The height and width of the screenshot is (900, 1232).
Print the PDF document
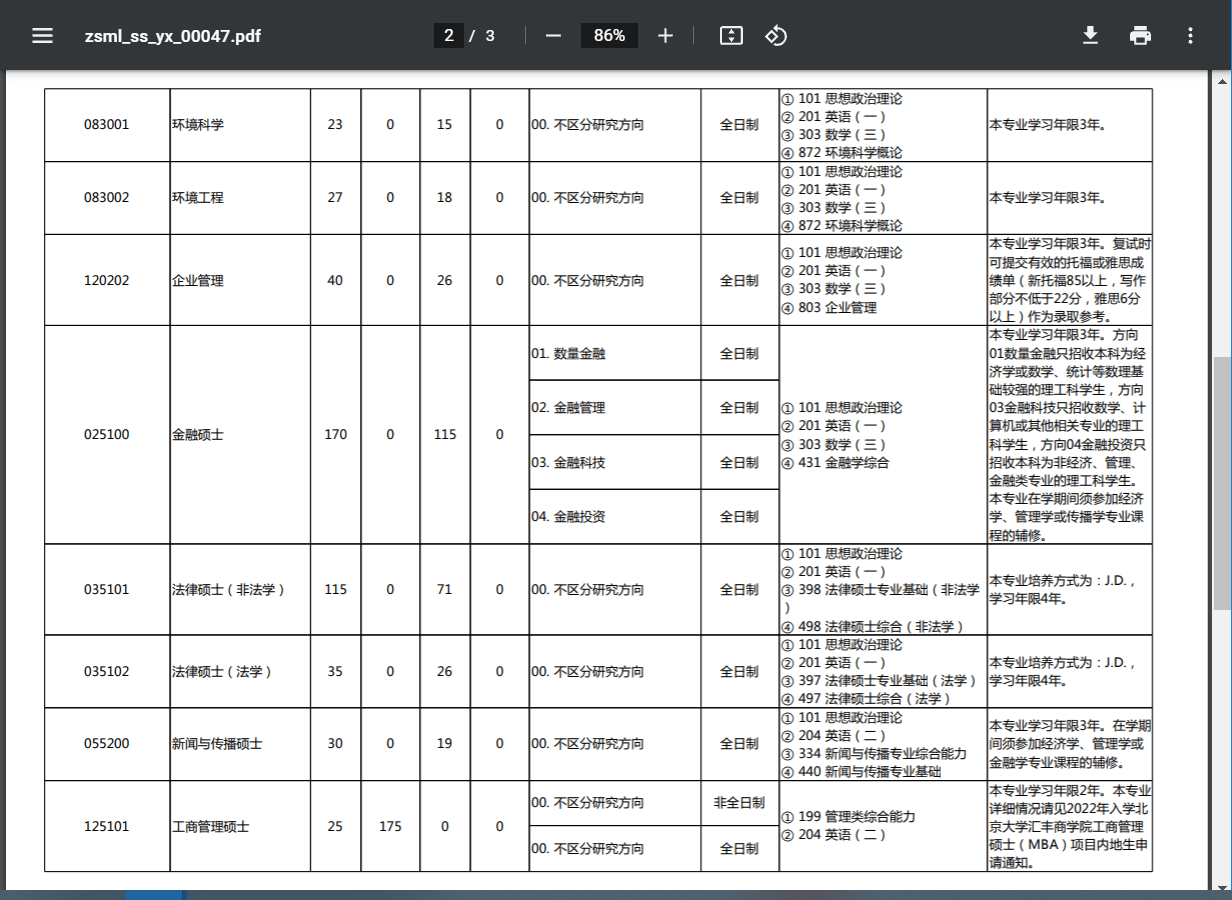coord(1140,36)
